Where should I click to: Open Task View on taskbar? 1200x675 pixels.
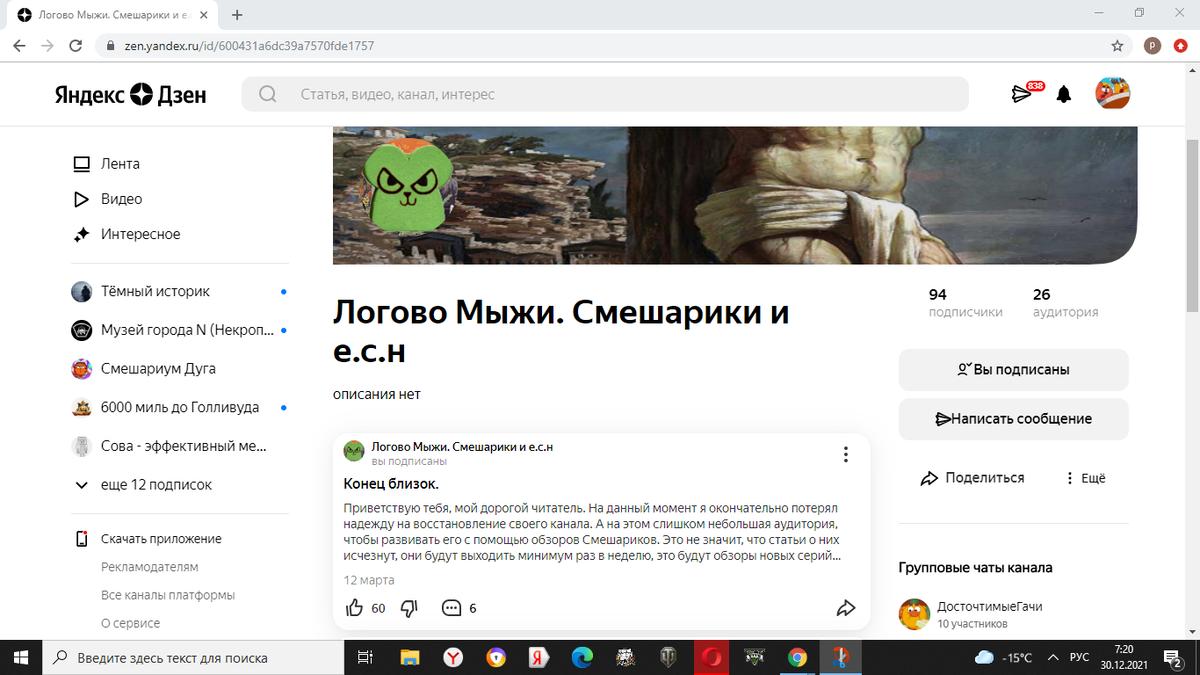point(365,658)
